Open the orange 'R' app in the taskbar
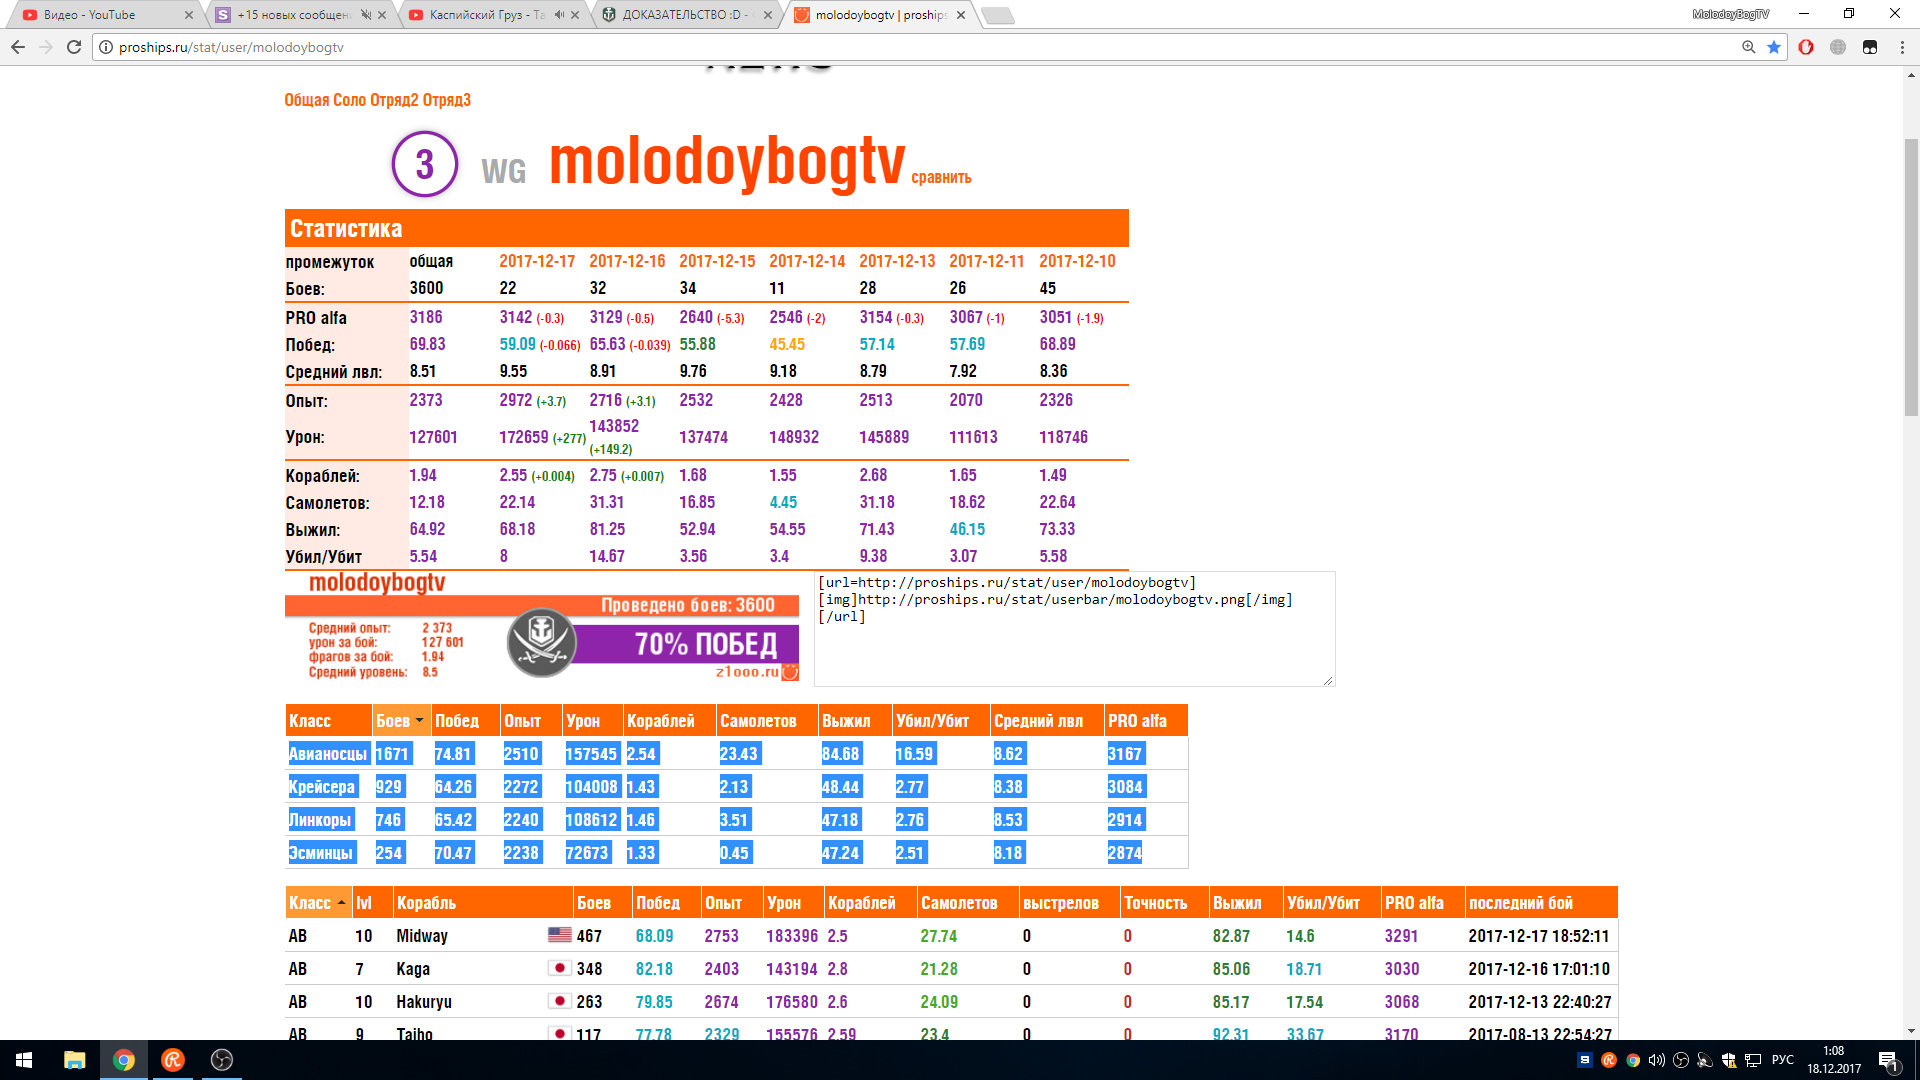This screenshot has width=1920, height=1080. coord(173,1060)
